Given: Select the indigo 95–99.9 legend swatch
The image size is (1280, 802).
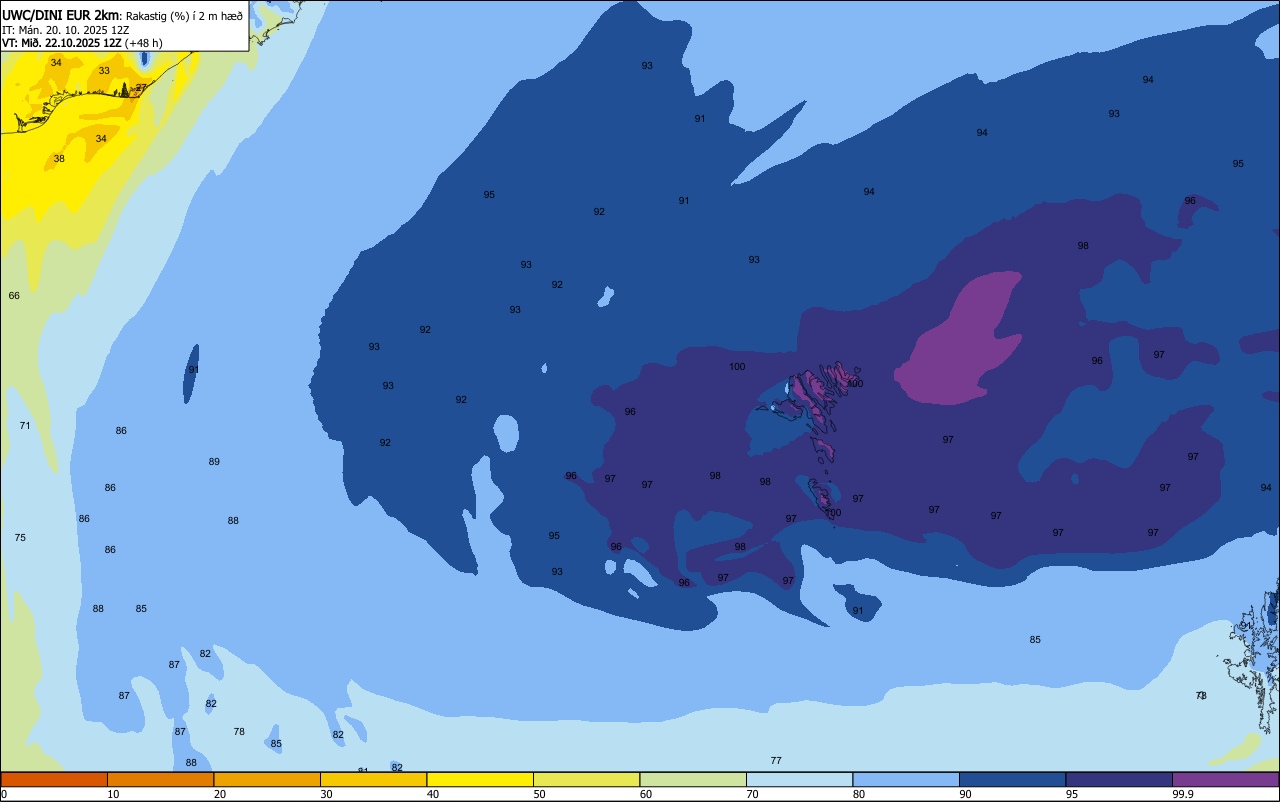Looking at the screenshot, I should (1119, 779).
